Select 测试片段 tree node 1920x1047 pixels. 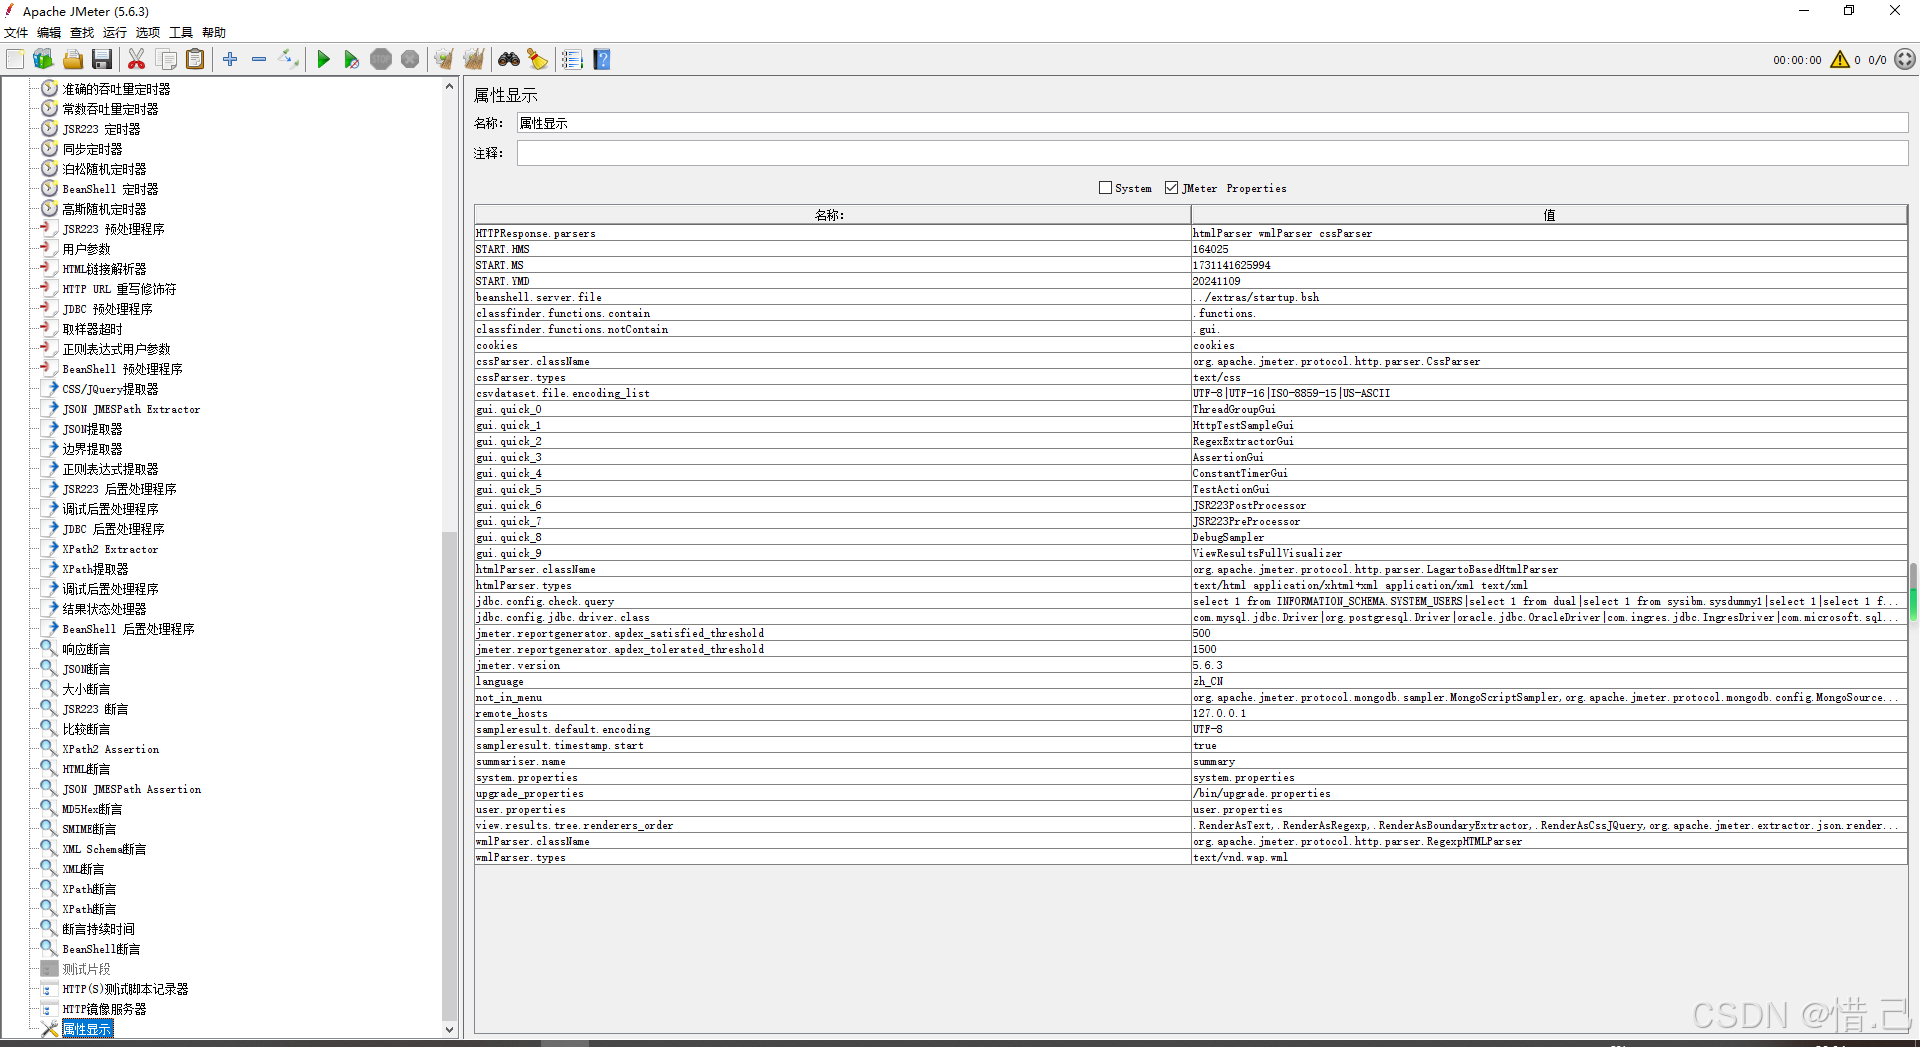click(86, 969)
